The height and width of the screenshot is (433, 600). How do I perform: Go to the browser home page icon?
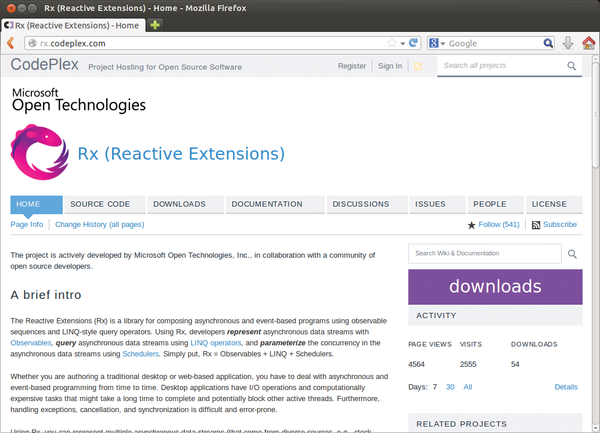click(589, 43)
